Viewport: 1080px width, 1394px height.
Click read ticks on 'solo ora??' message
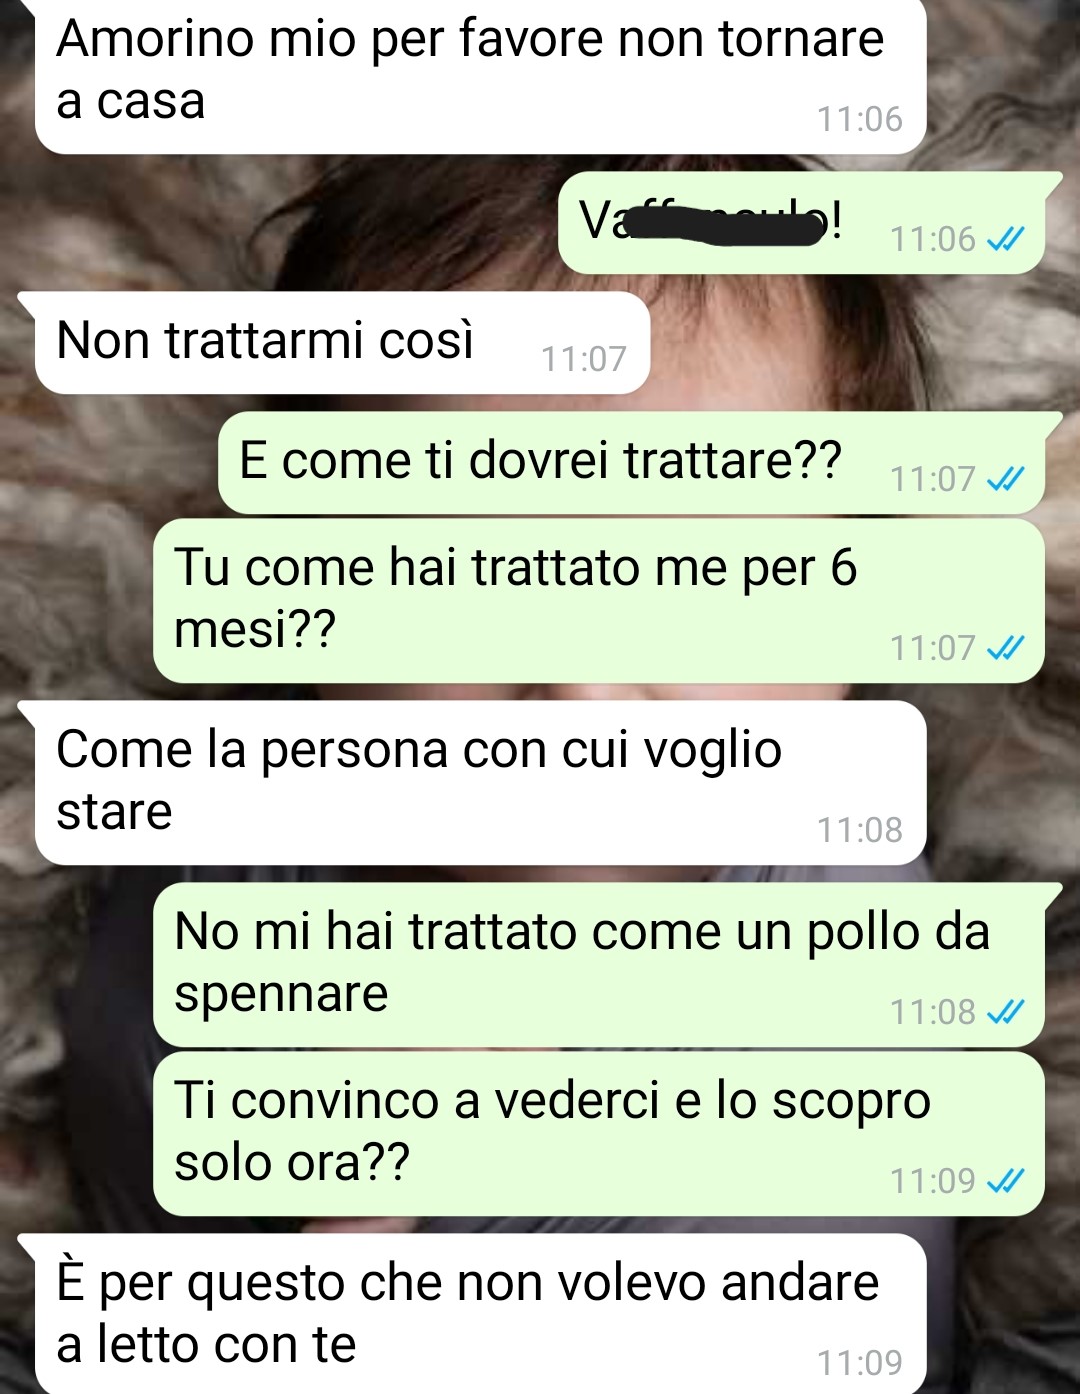tap(1005, 1182)
